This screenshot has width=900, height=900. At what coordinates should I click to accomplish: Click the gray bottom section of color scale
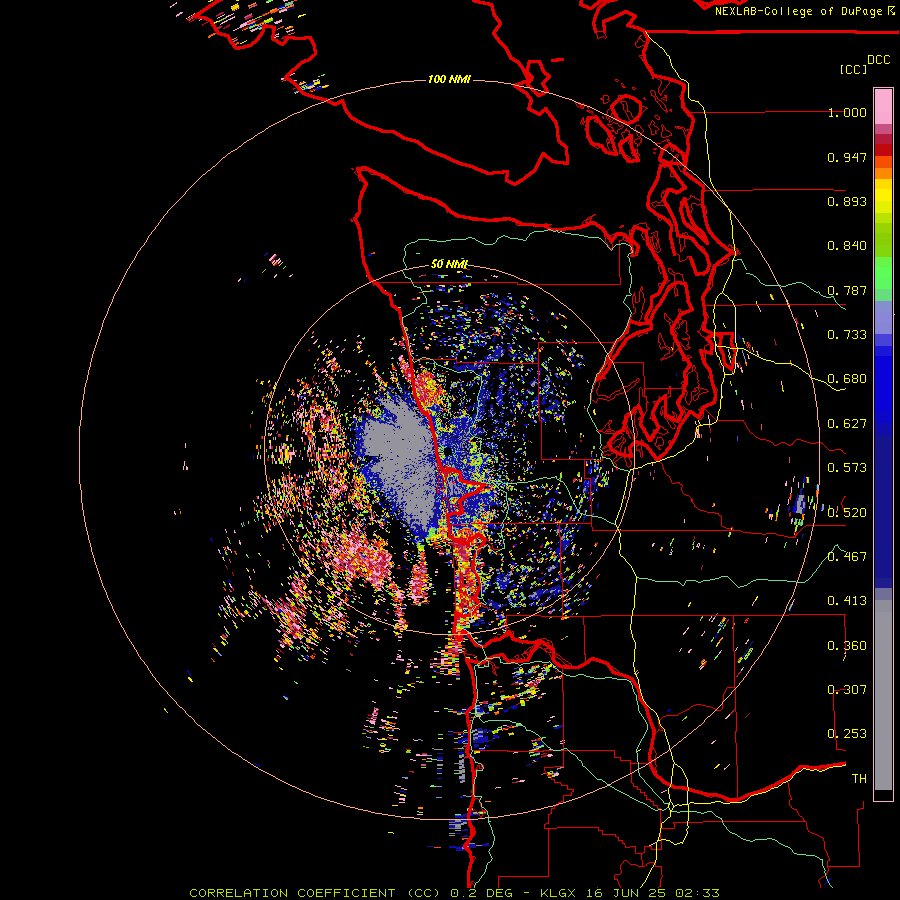(883, 695)
